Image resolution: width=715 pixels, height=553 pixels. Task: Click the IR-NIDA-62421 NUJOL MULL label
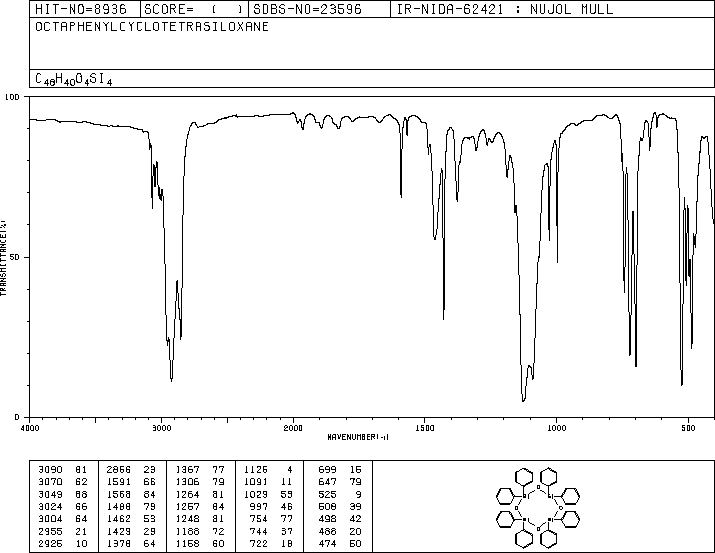505,9
